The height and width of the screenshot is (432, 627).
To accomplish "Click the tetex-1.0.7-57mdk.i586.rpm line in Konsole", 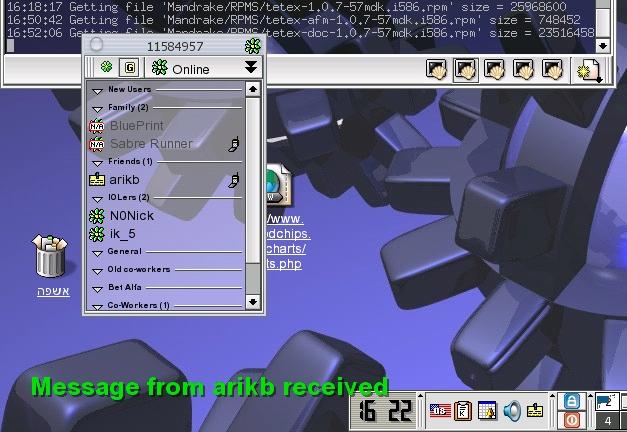I will (x=286, y=6).
